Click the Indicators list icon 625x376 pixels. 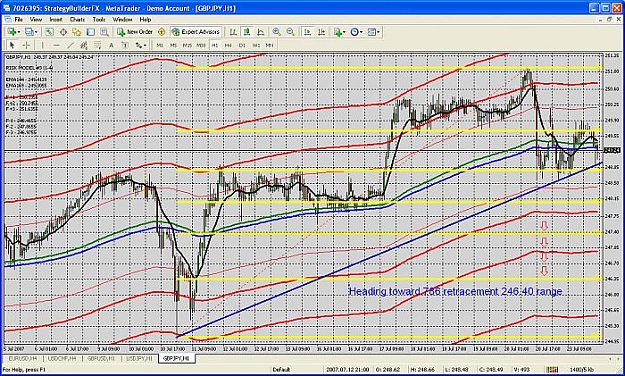pyautogui.click(x=338, y=32)
